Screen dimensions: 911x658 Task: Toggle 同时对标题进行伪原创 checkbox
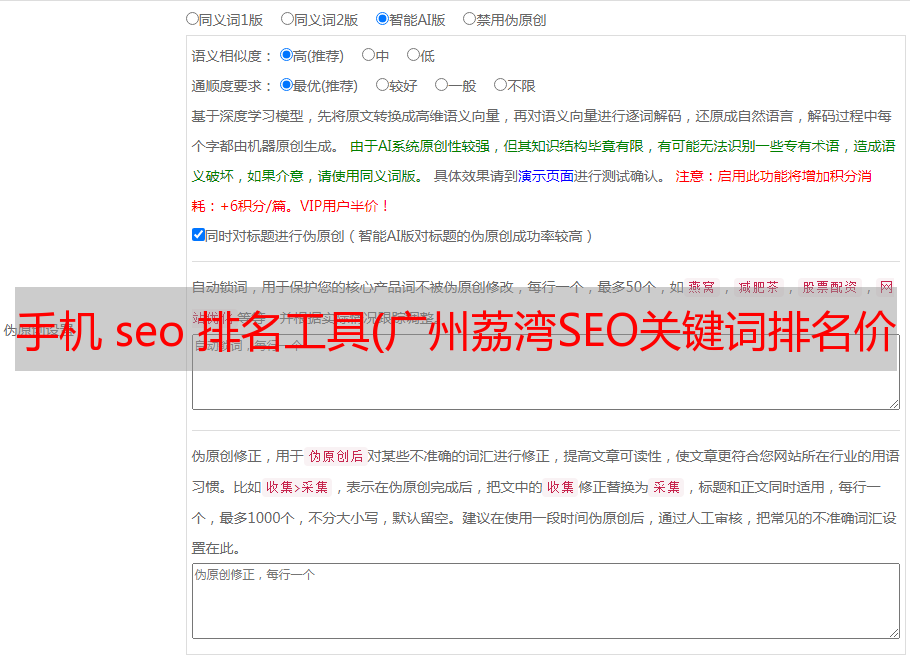198,235
